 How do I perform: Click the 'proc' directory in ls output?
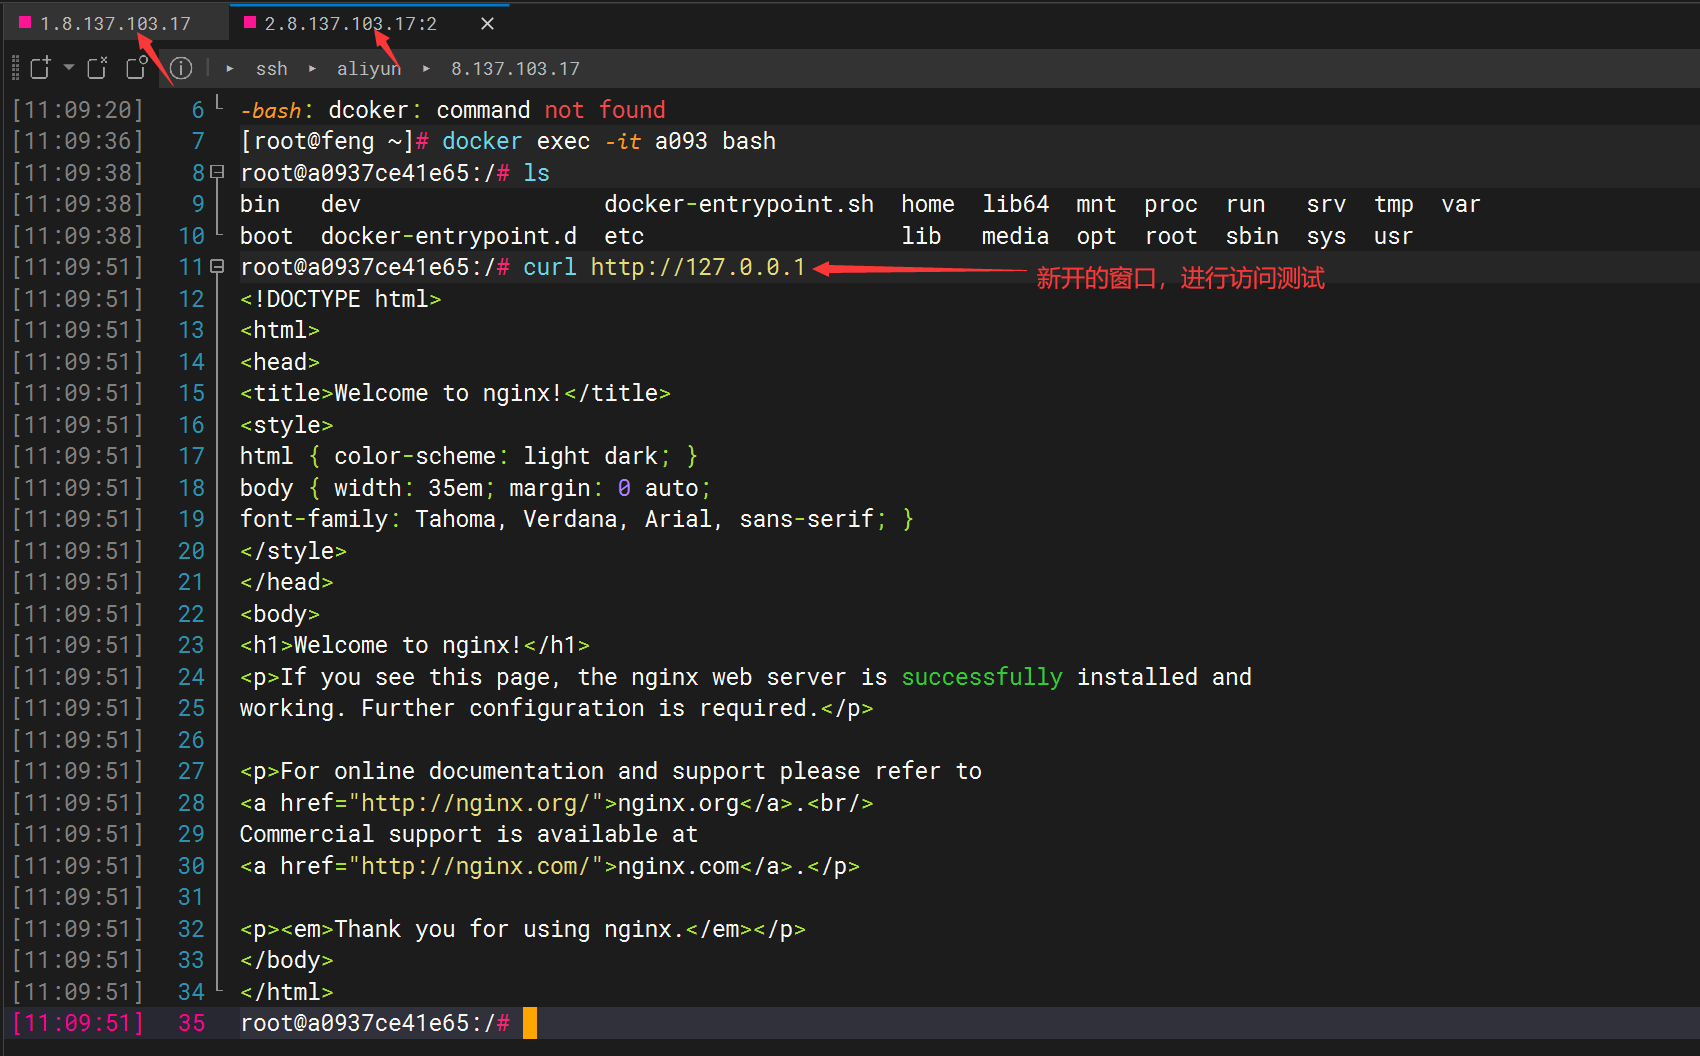click(x=1171, y=204)
